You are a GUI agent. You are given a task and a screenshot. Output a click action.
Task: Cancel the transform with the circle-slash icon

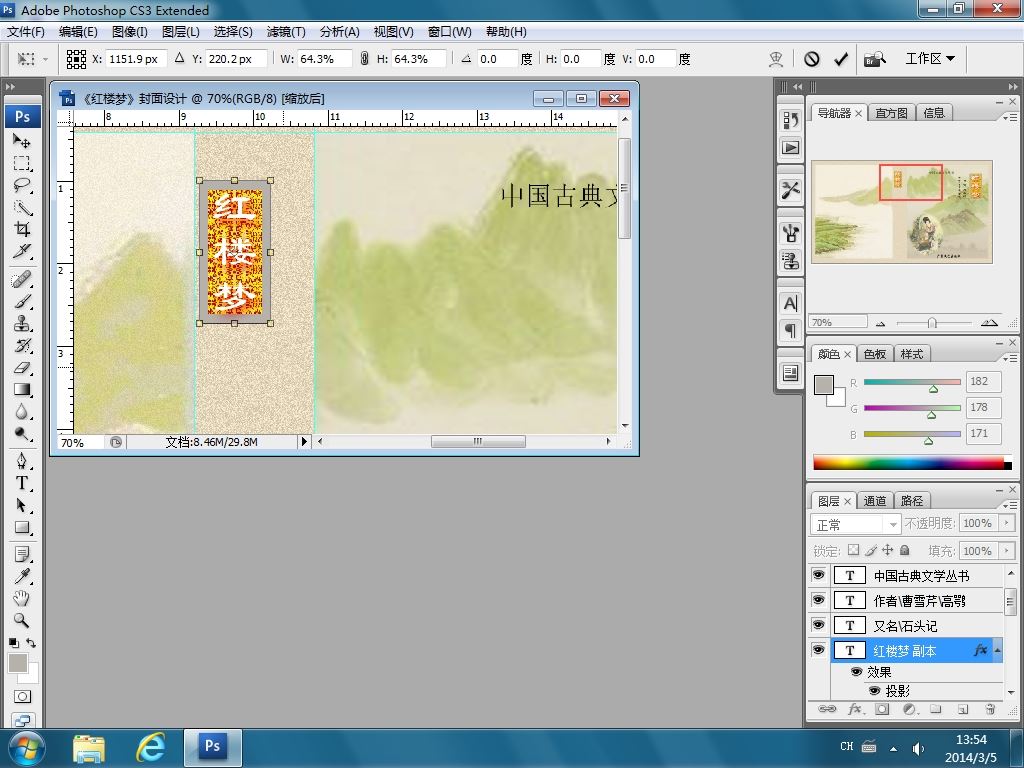point(811,59)
